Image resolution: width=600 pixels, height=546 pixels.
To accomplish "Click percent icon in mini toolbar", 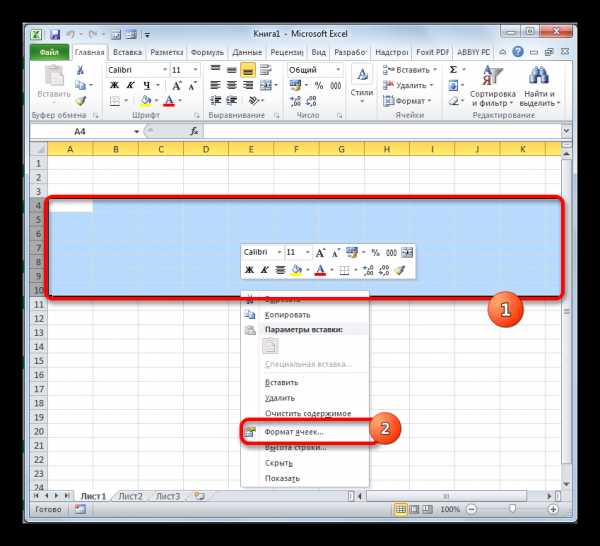I will (375, 253).
